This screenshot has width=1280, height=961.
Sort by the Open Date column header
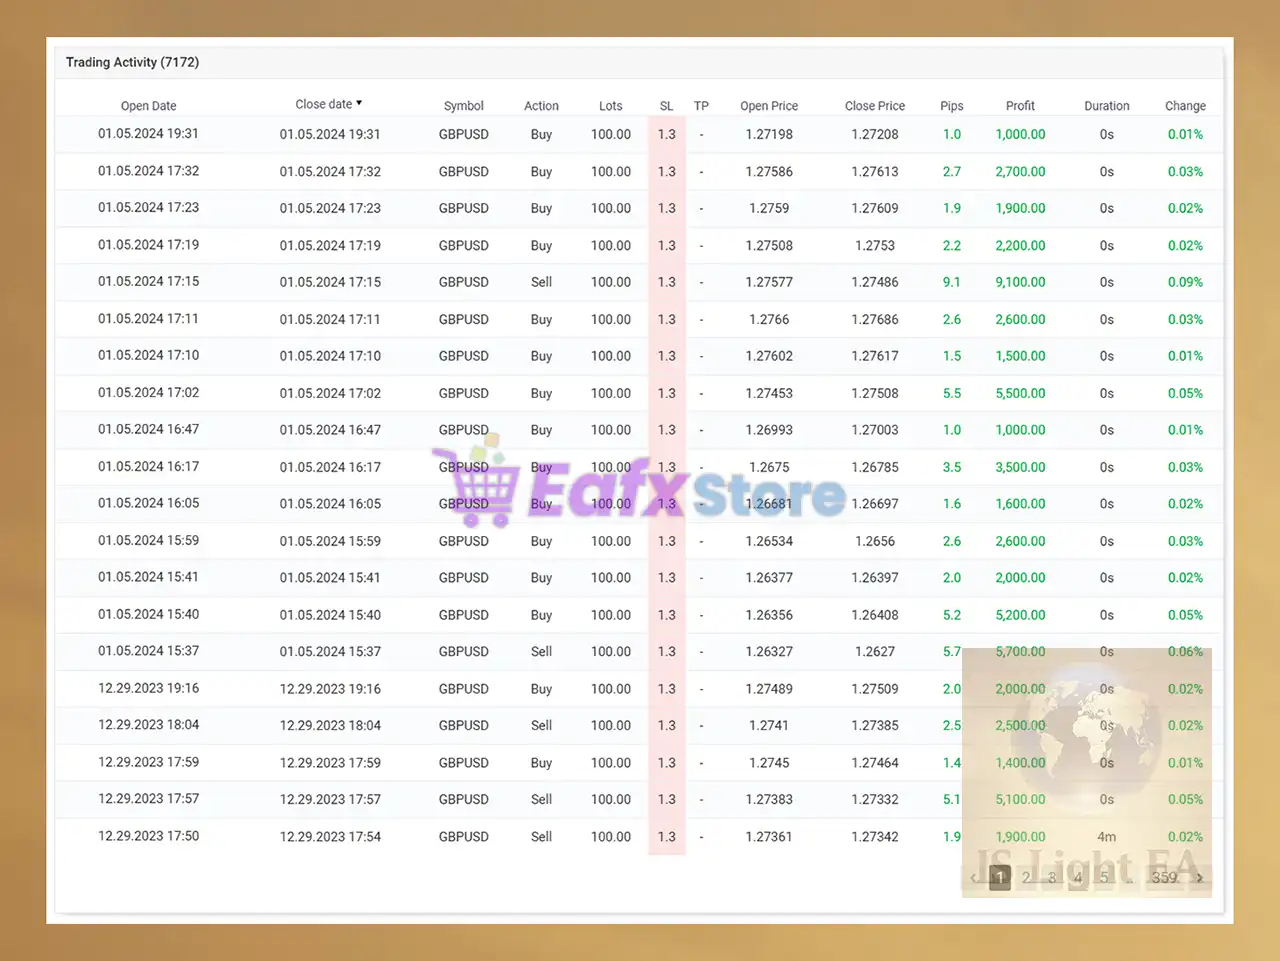[148, 106]
